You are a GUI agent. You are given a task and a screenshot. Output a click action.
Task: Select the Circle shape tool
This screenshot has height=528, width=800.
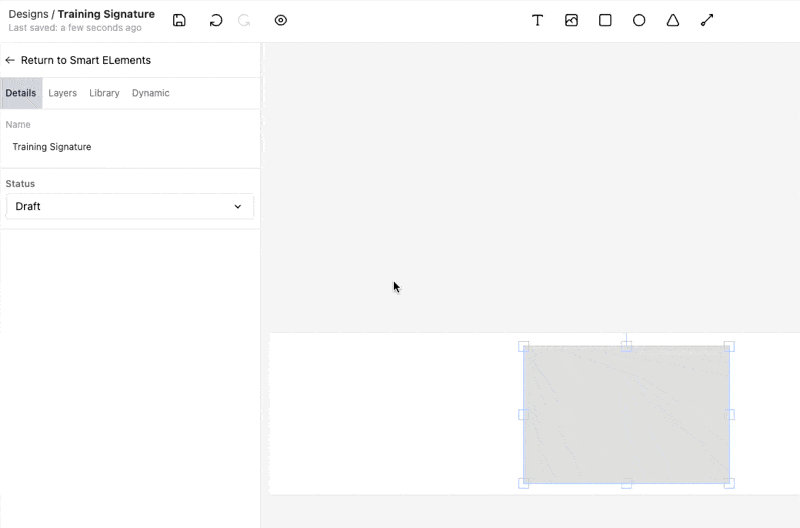[639, 20]
